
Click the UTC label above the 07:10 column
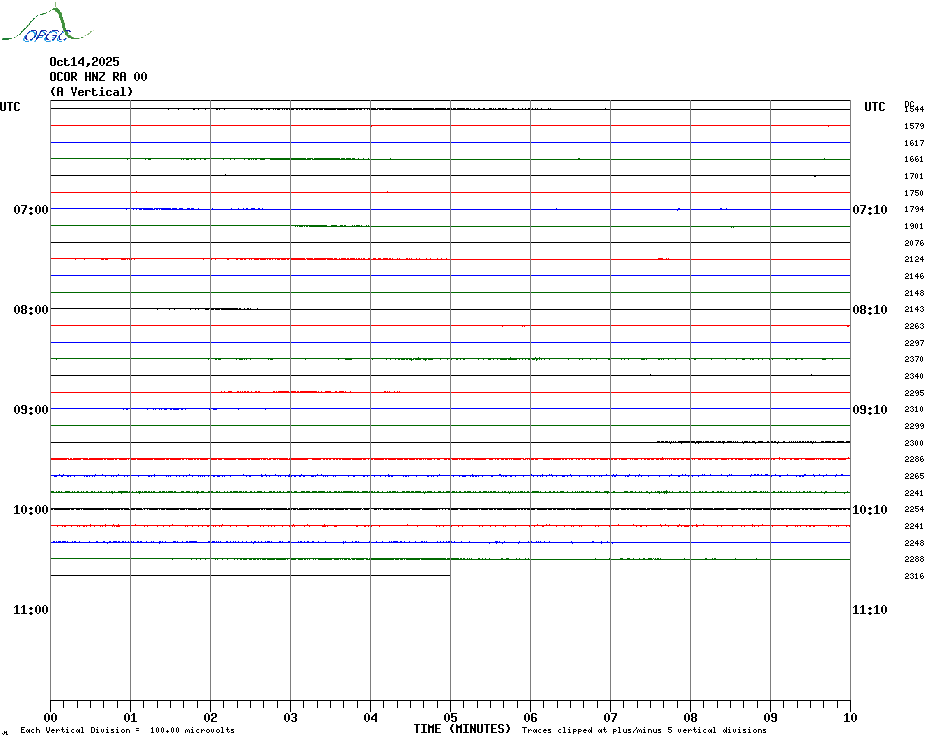(874, 107)
